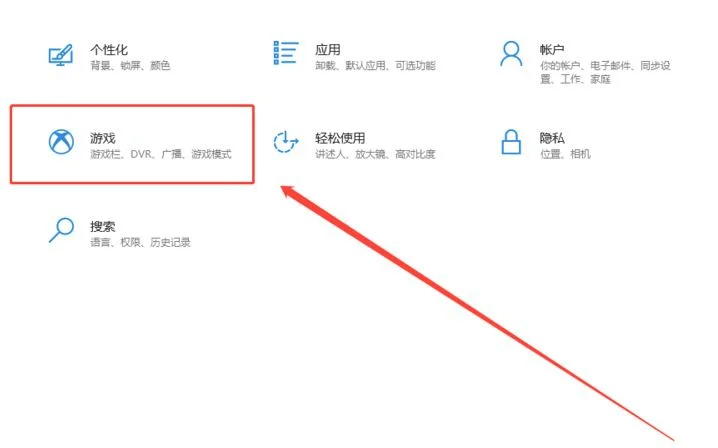Click the Xbox logo icon for 游戏
This screenshot has height=448, width=718.
61,142
